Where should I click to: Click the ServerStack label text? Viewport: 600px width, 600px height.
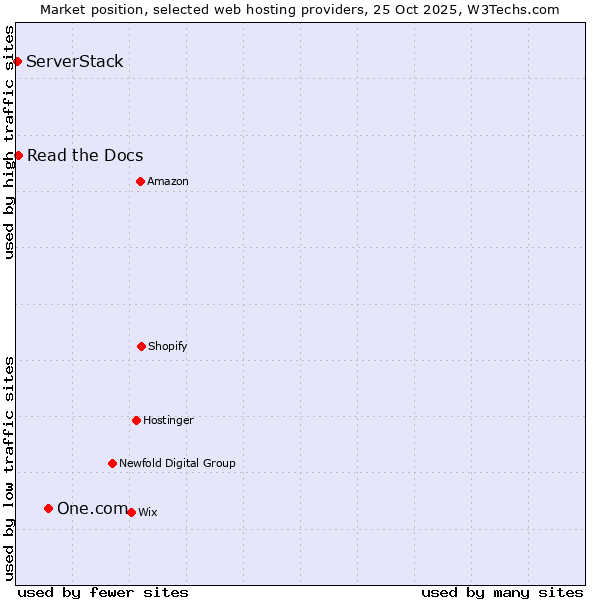click(75, 62)
